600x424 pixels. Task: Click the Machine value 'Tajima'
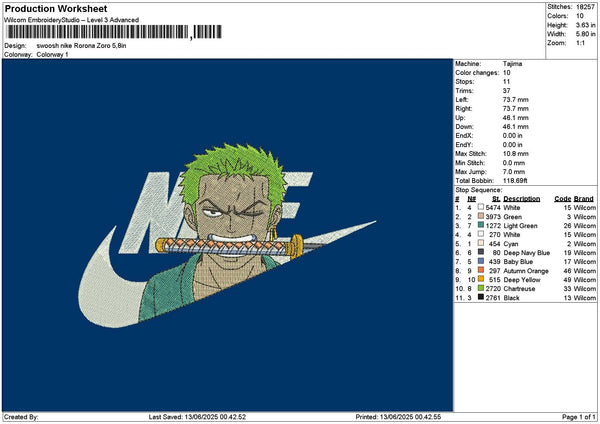(512, 64)
